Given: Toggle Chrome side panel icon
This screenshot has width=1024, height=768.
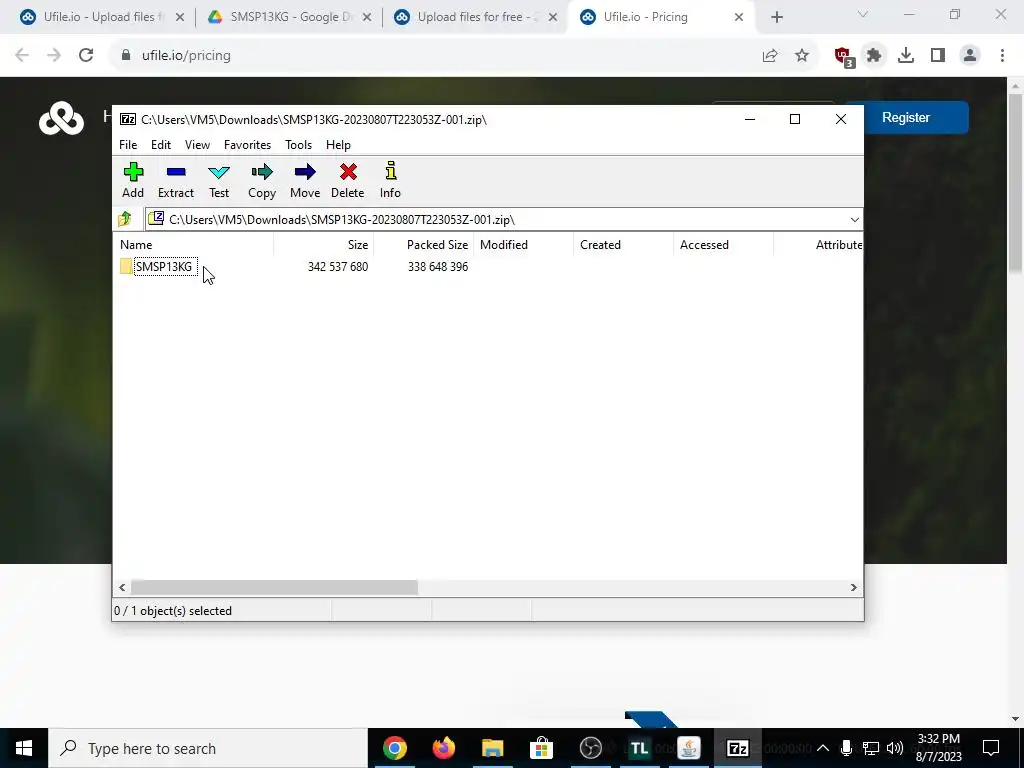Looking at the screenshot, I should (x=938, y=56).
